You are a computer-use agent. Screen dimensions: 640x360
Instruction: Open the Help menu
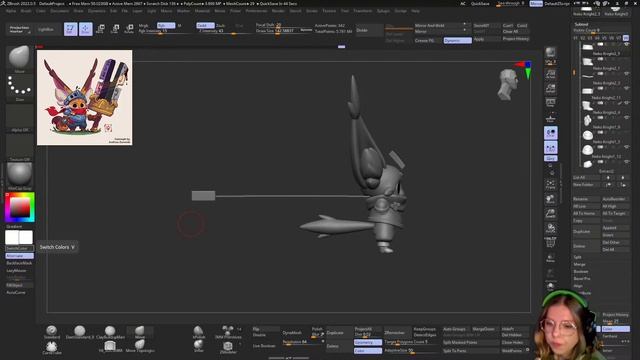(415, 11)
